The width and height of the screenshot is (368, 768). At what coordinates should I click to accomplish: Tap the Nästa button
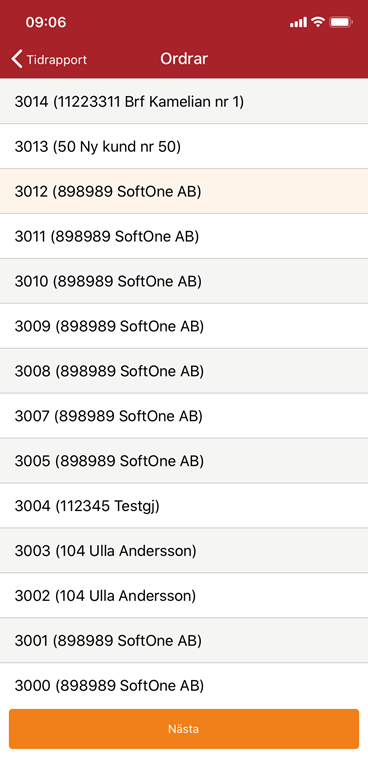(x=184, y=729)
